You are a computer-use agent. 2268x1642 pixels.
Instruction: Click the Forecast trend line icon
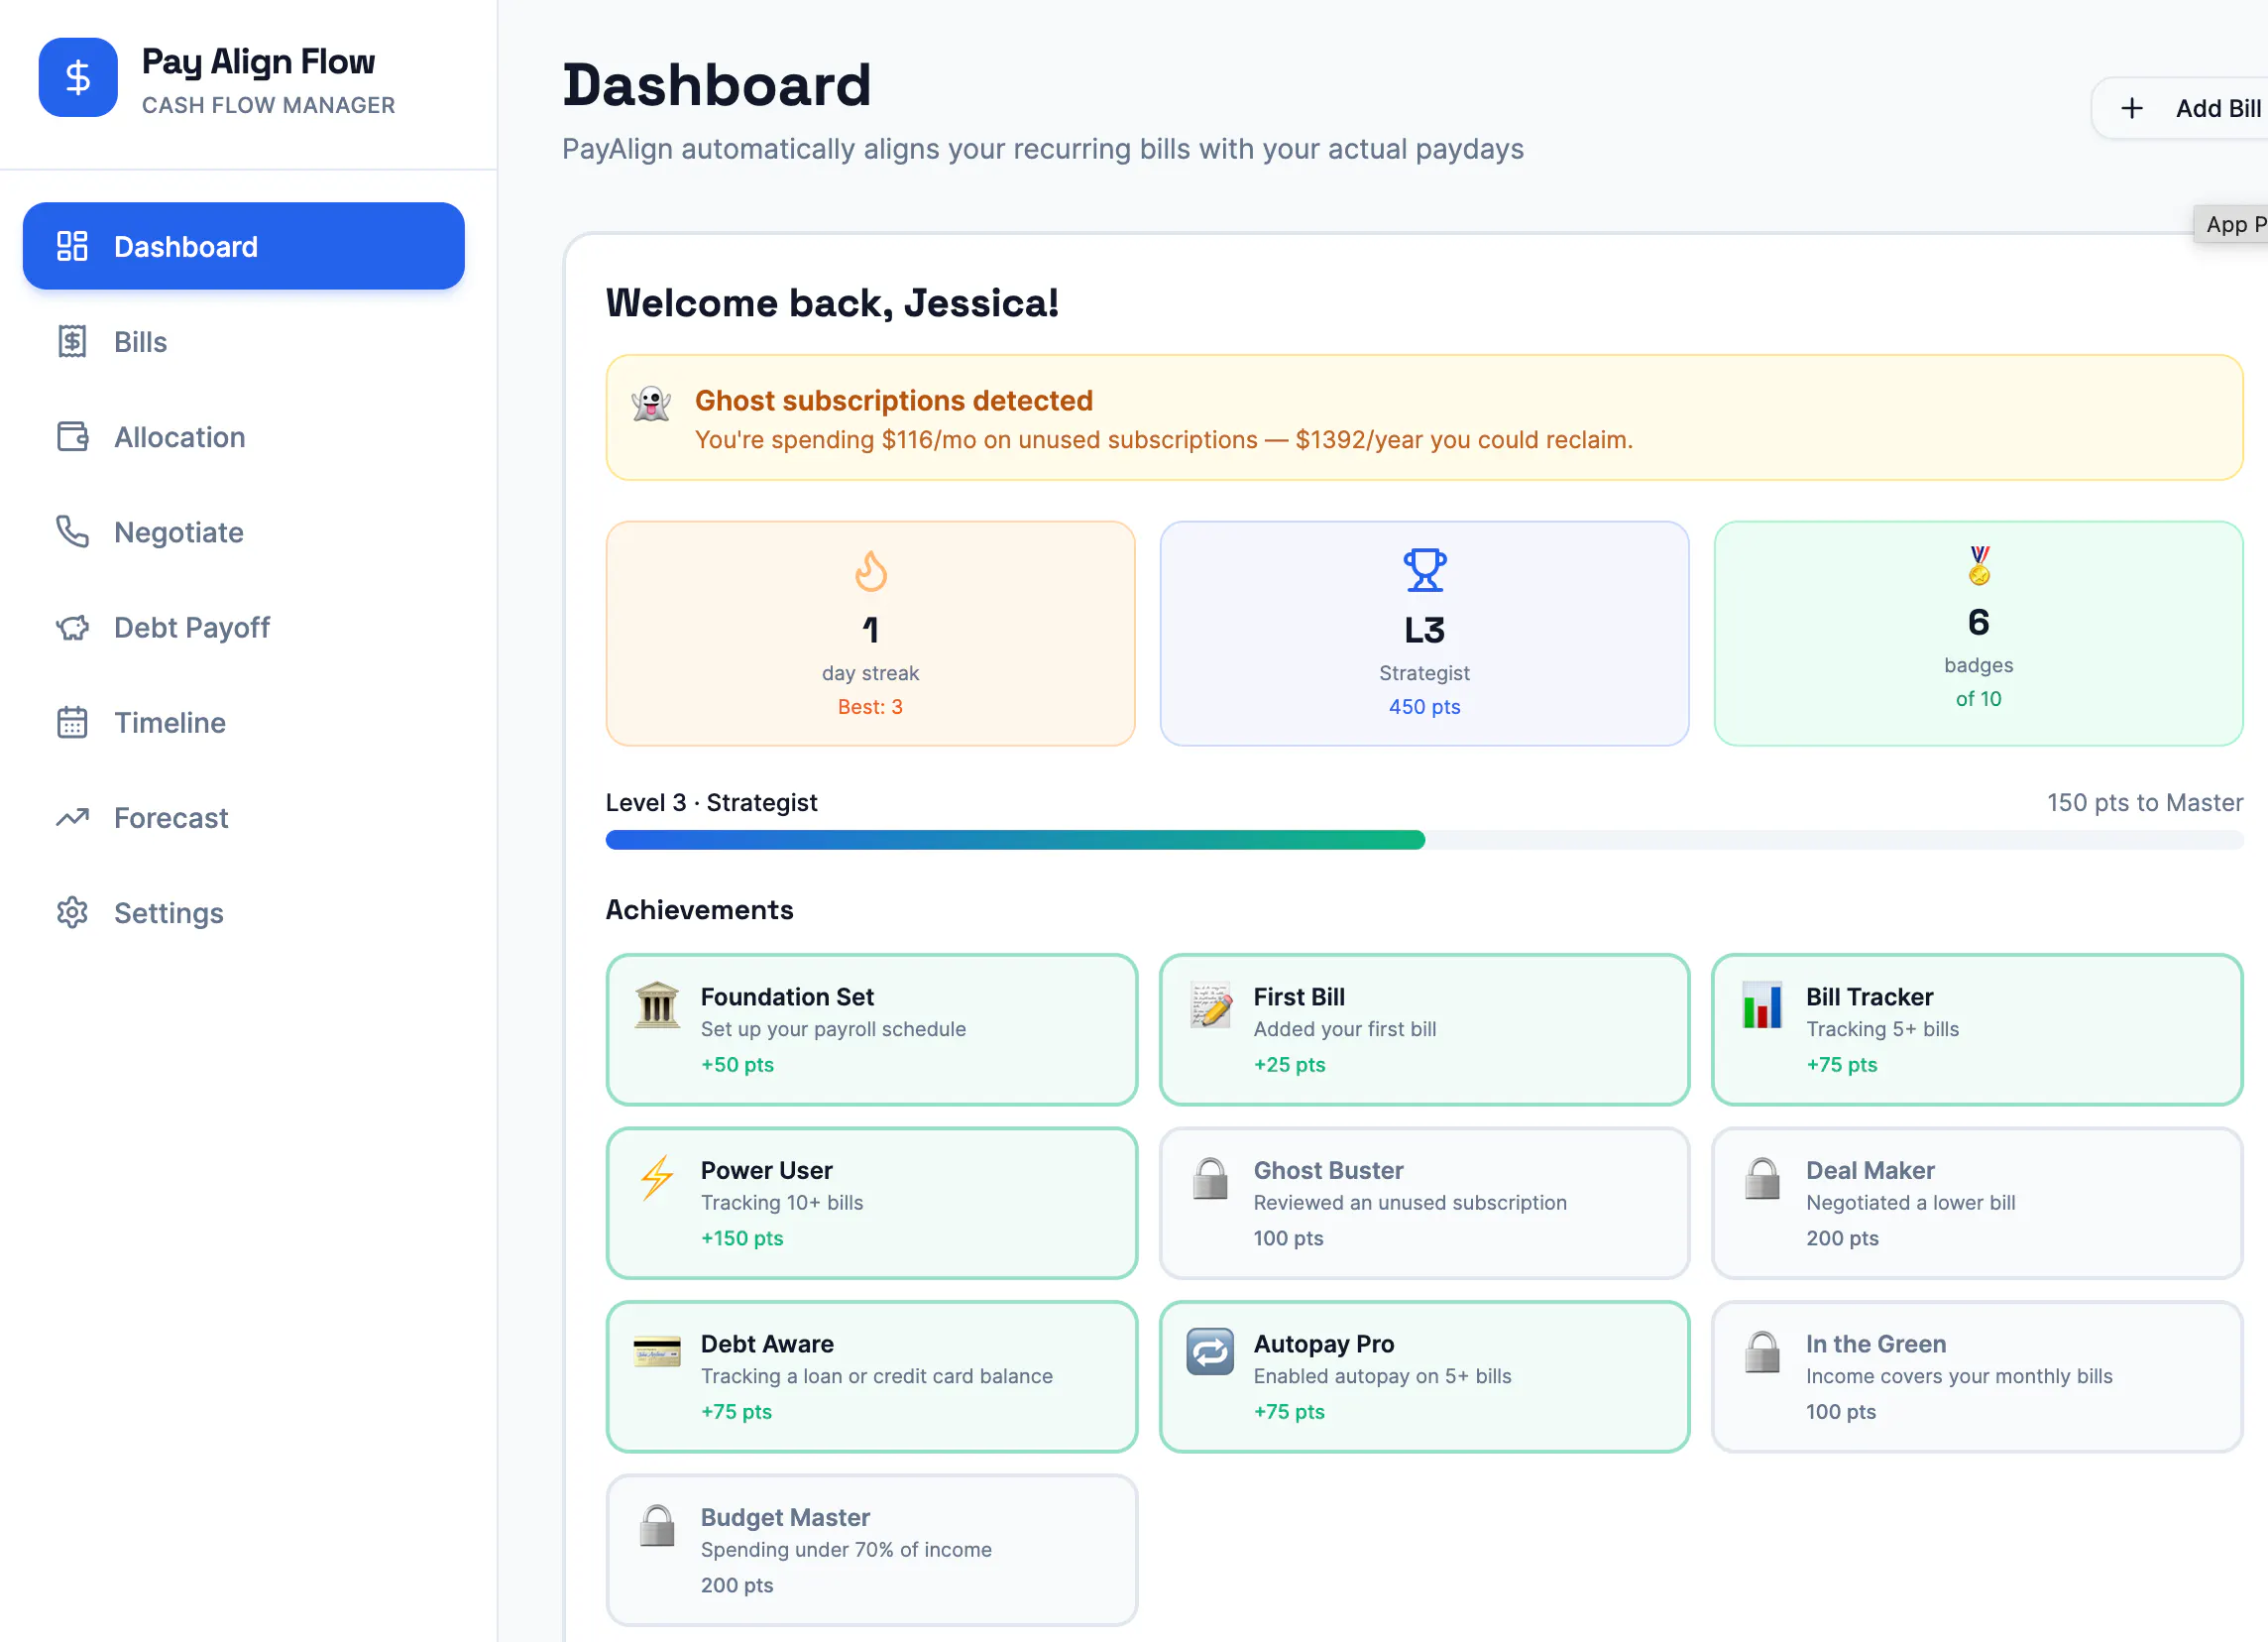coord(72,817)
